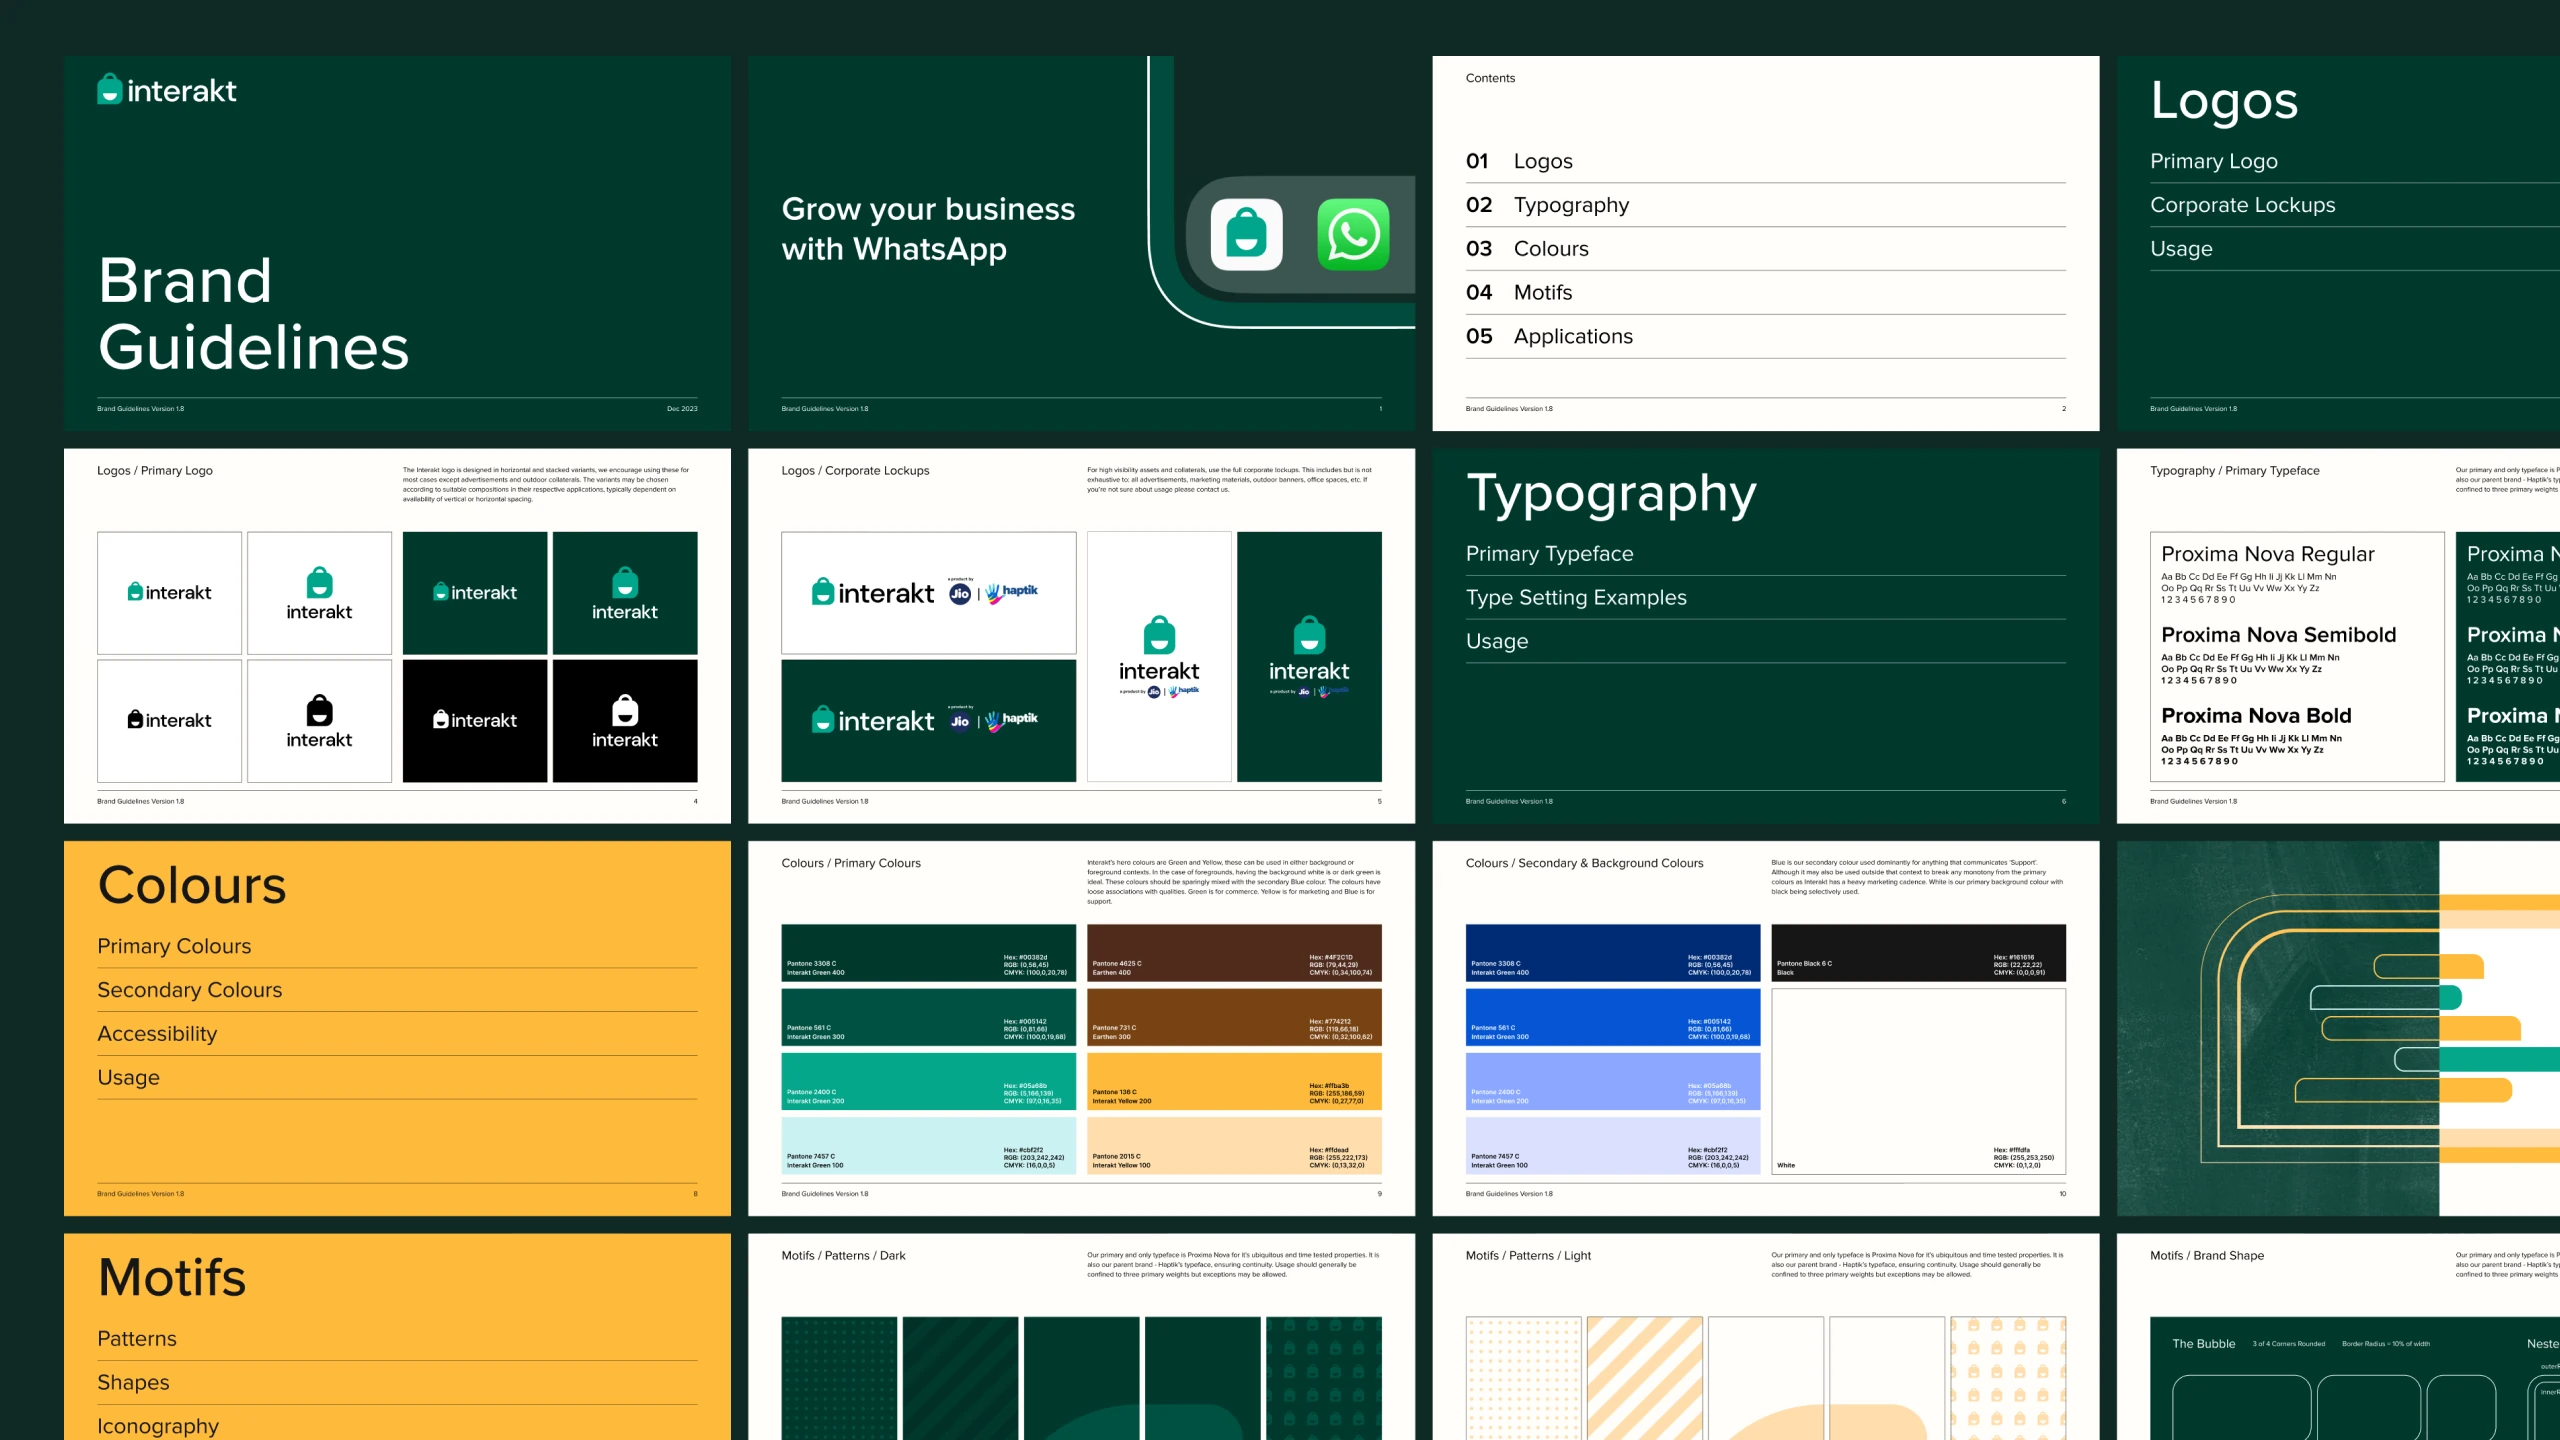Click Type Setting Examples on the Typography slide

[1576, 597]
